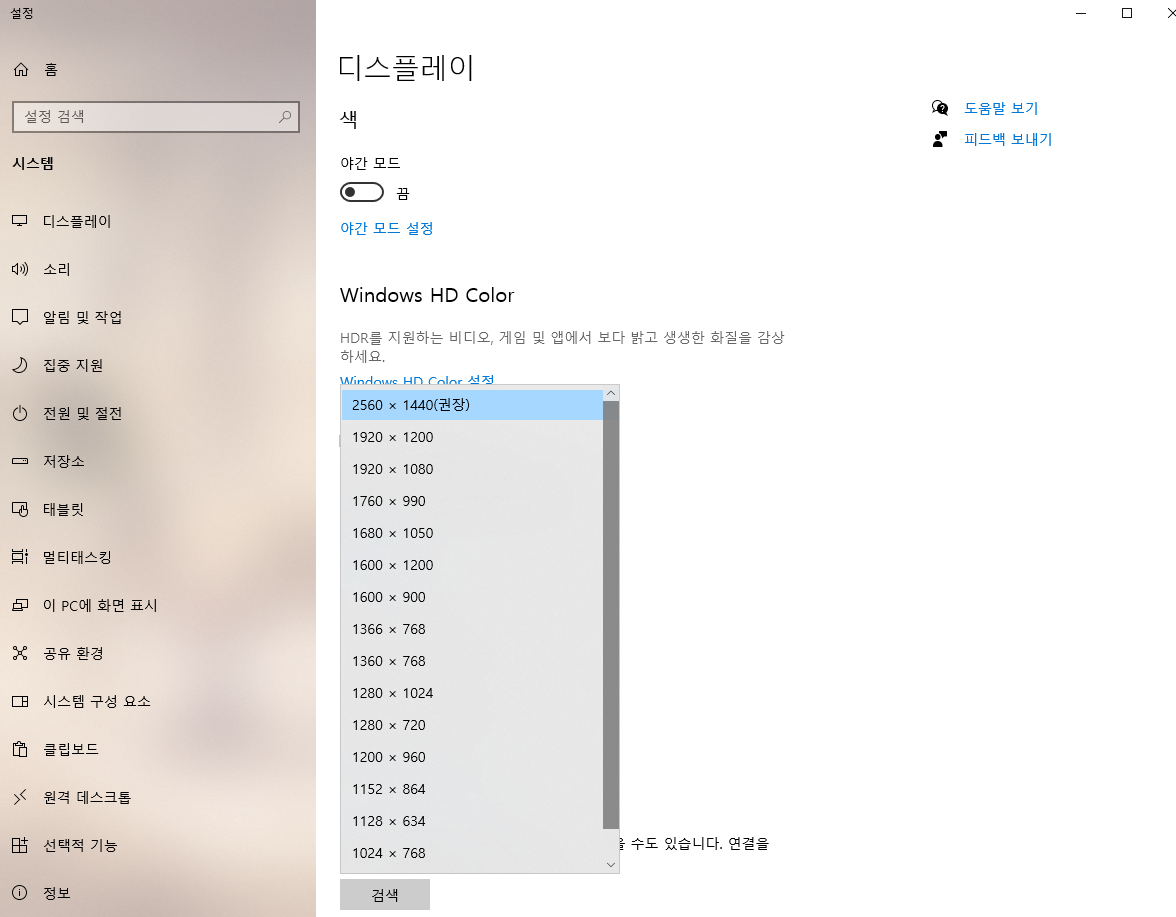
Task: Click the 검색 button at the bottom
Action: point(384,894)
